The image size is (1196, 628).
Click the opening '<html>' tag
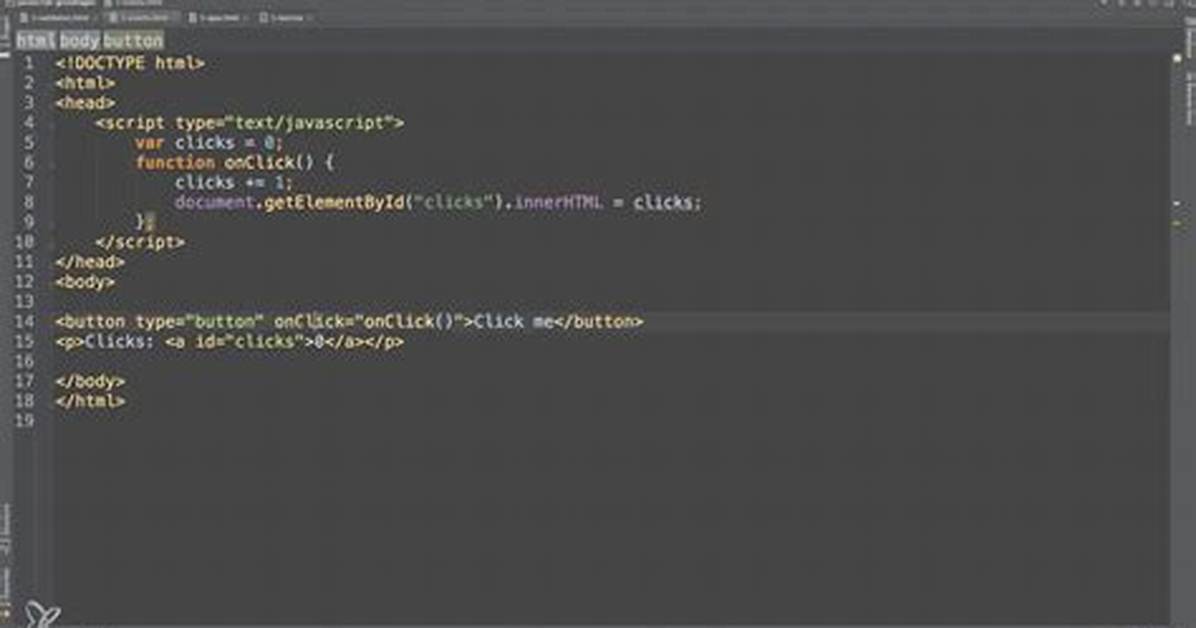click(x=85, y=82)
